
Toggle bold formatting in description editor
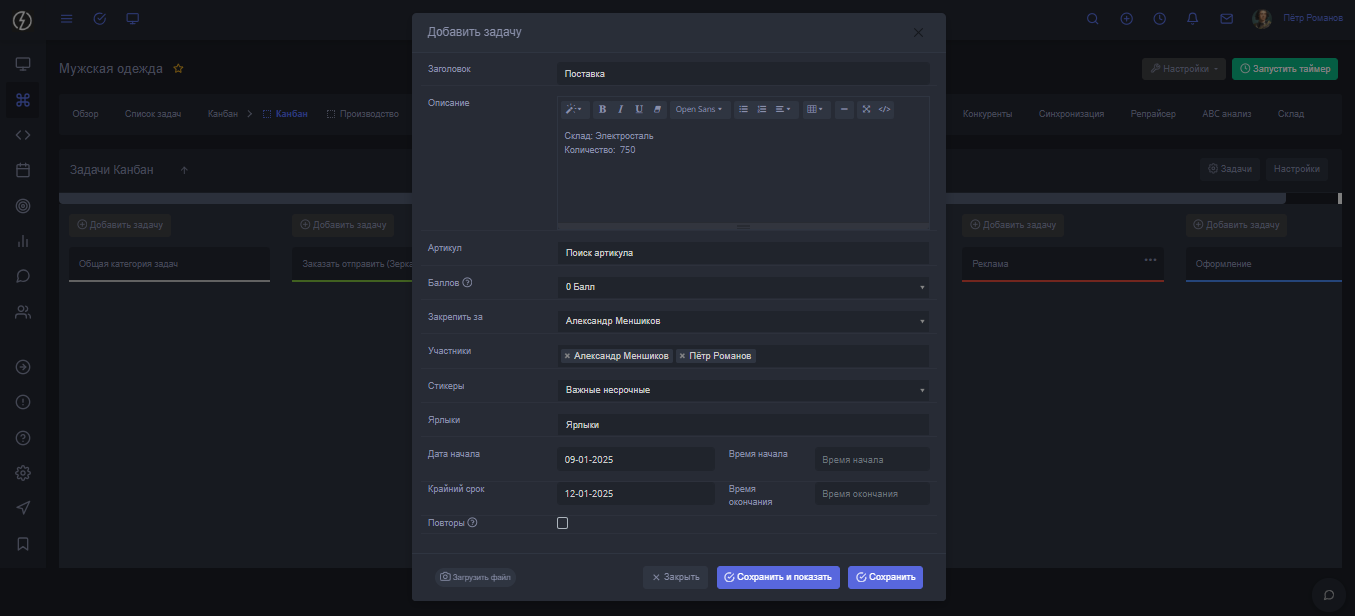click(x=602, y=109)
